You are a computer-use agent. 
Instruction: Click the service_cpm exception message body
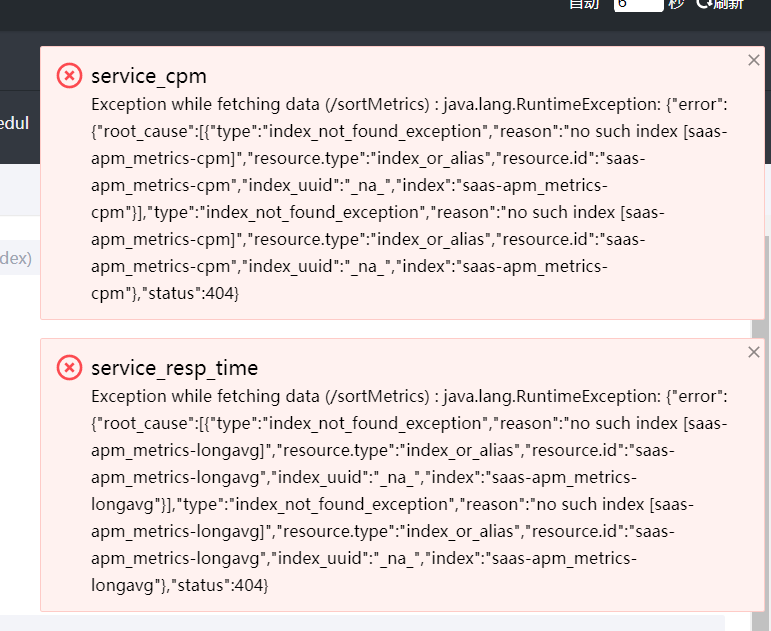coord(409,199)
